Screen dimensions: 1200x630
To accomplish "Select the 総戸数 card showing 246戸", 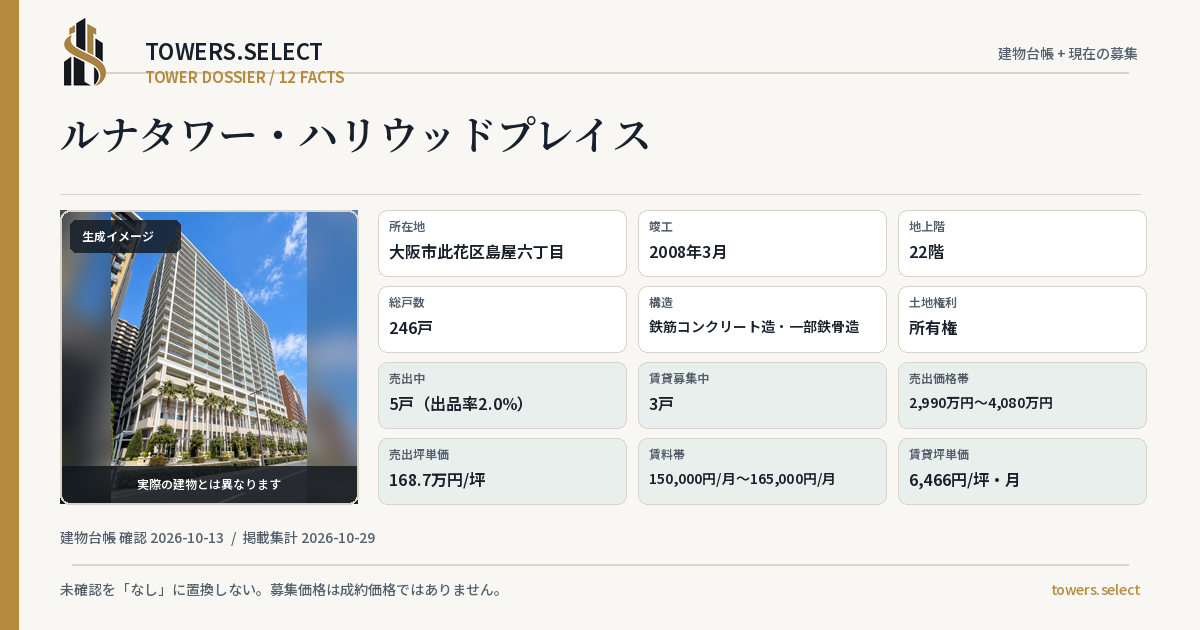I will (x=502, y=319).
